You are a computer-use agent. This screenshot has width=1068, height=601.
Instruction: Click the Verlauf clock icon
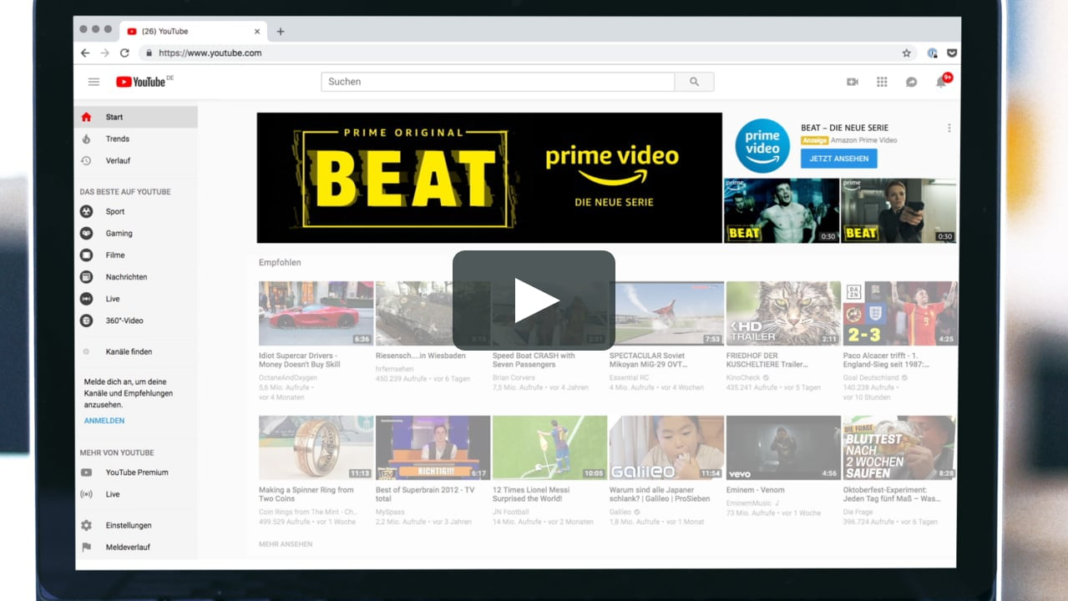[x=87, y=161]
